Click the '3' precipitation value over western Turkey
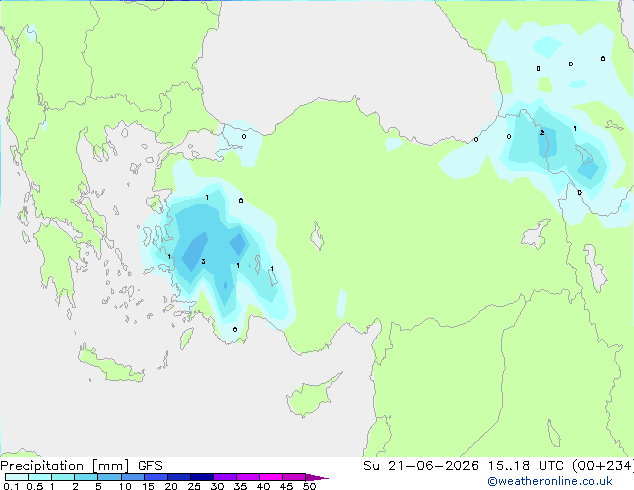Screen dimensions: 634x490 click(203, 262)
